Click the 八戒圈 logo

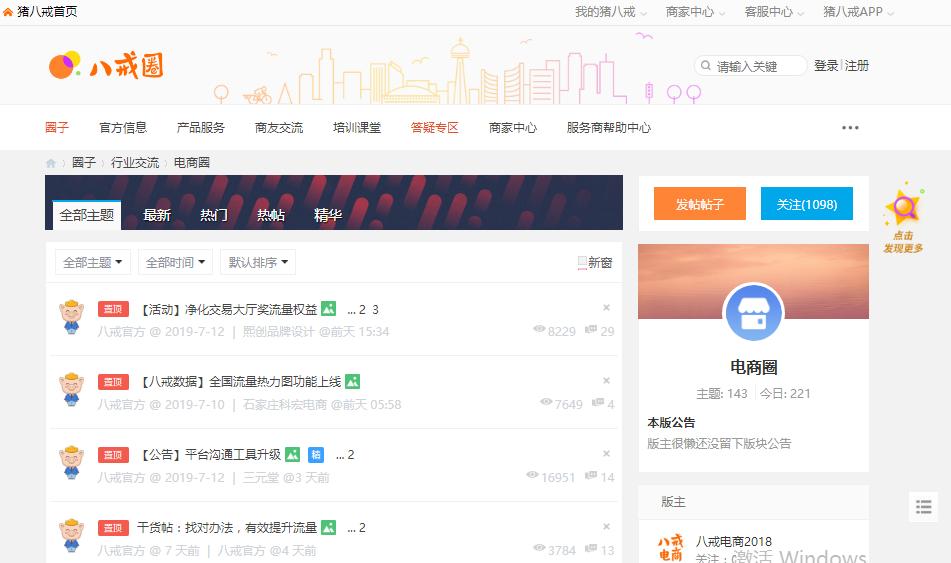[x=106, y=66]
